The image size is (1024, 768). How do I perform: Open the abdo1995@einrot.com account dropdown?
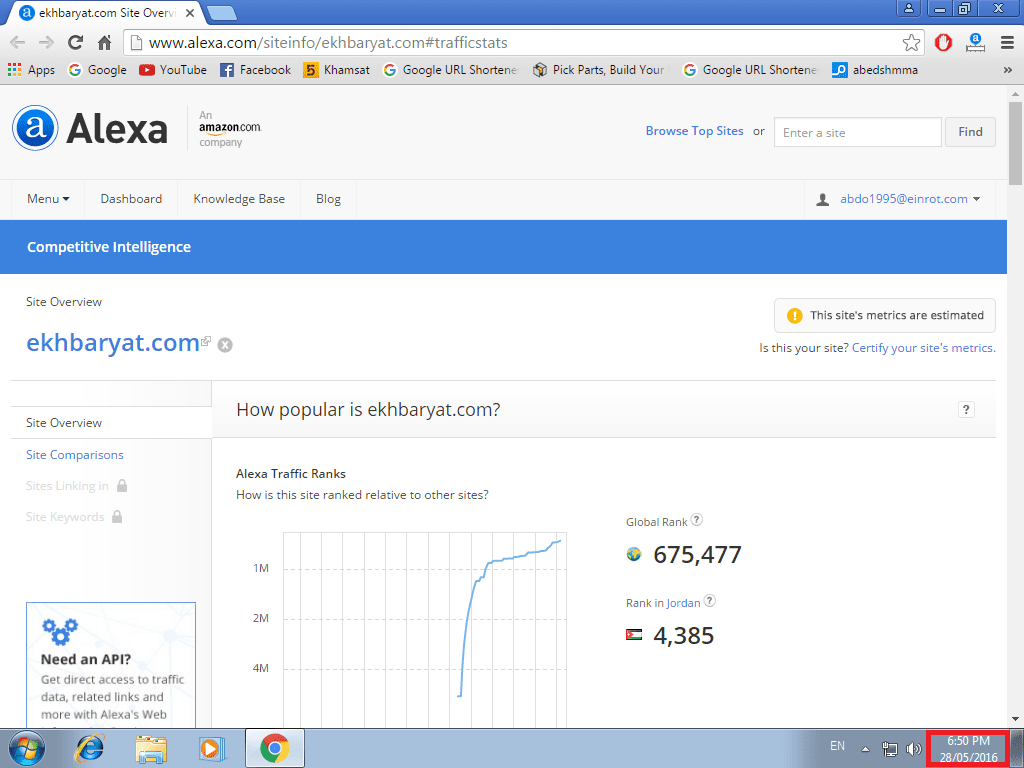[899, 199]
